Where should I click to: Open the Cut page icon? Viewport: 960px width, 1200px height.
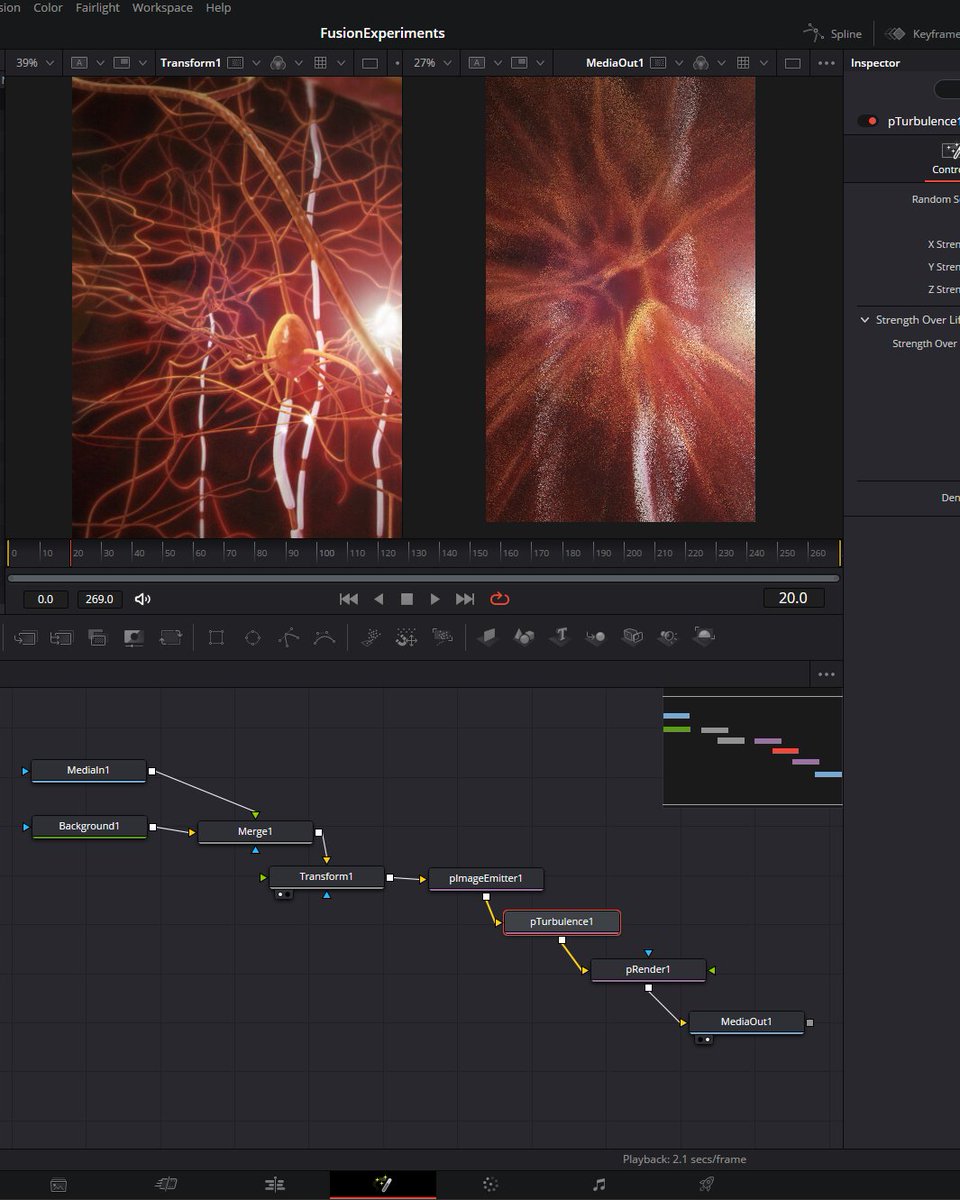(x=166, y=1185)
